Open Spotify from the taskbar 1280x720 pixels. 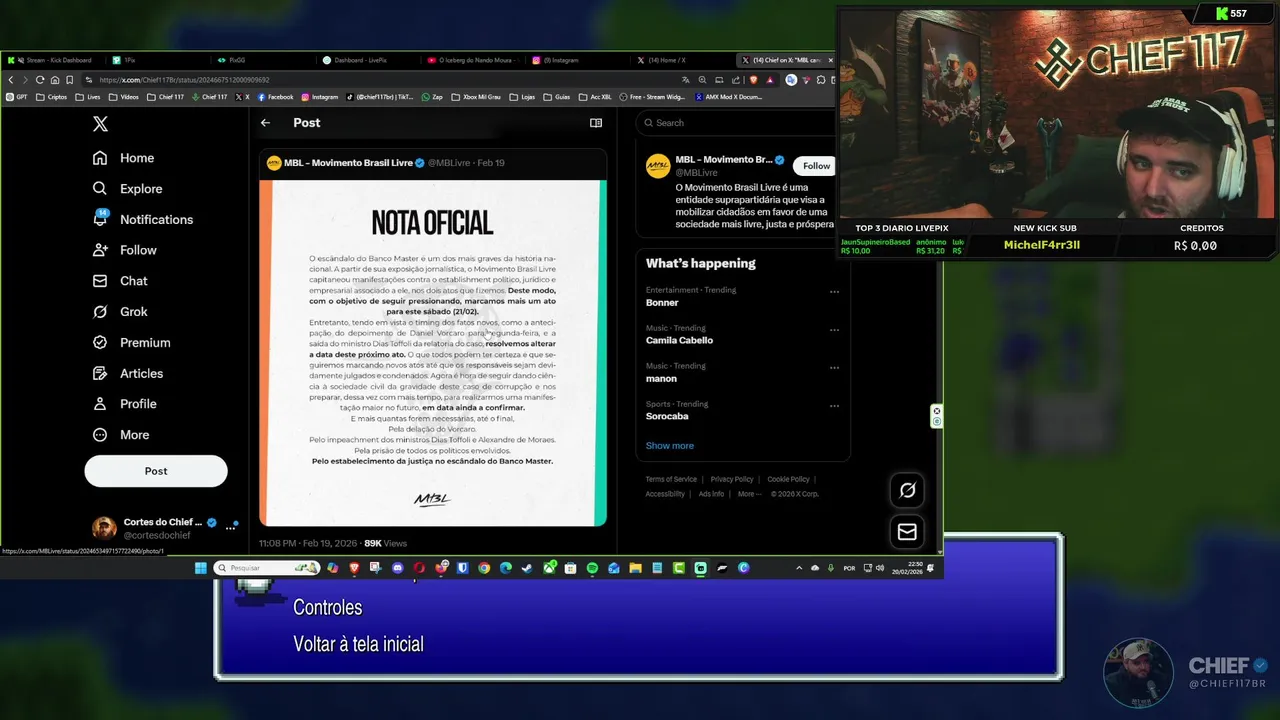pos(592,568)
